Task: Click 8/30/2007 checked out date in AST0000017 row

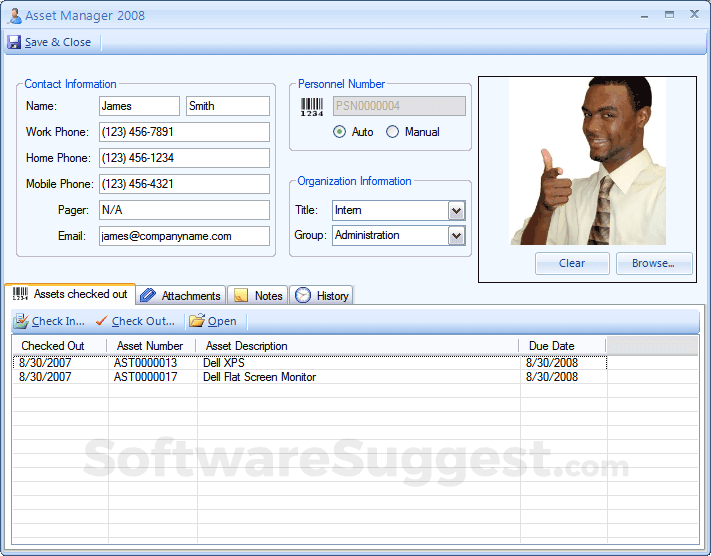Action: click(x=60, y=377)
